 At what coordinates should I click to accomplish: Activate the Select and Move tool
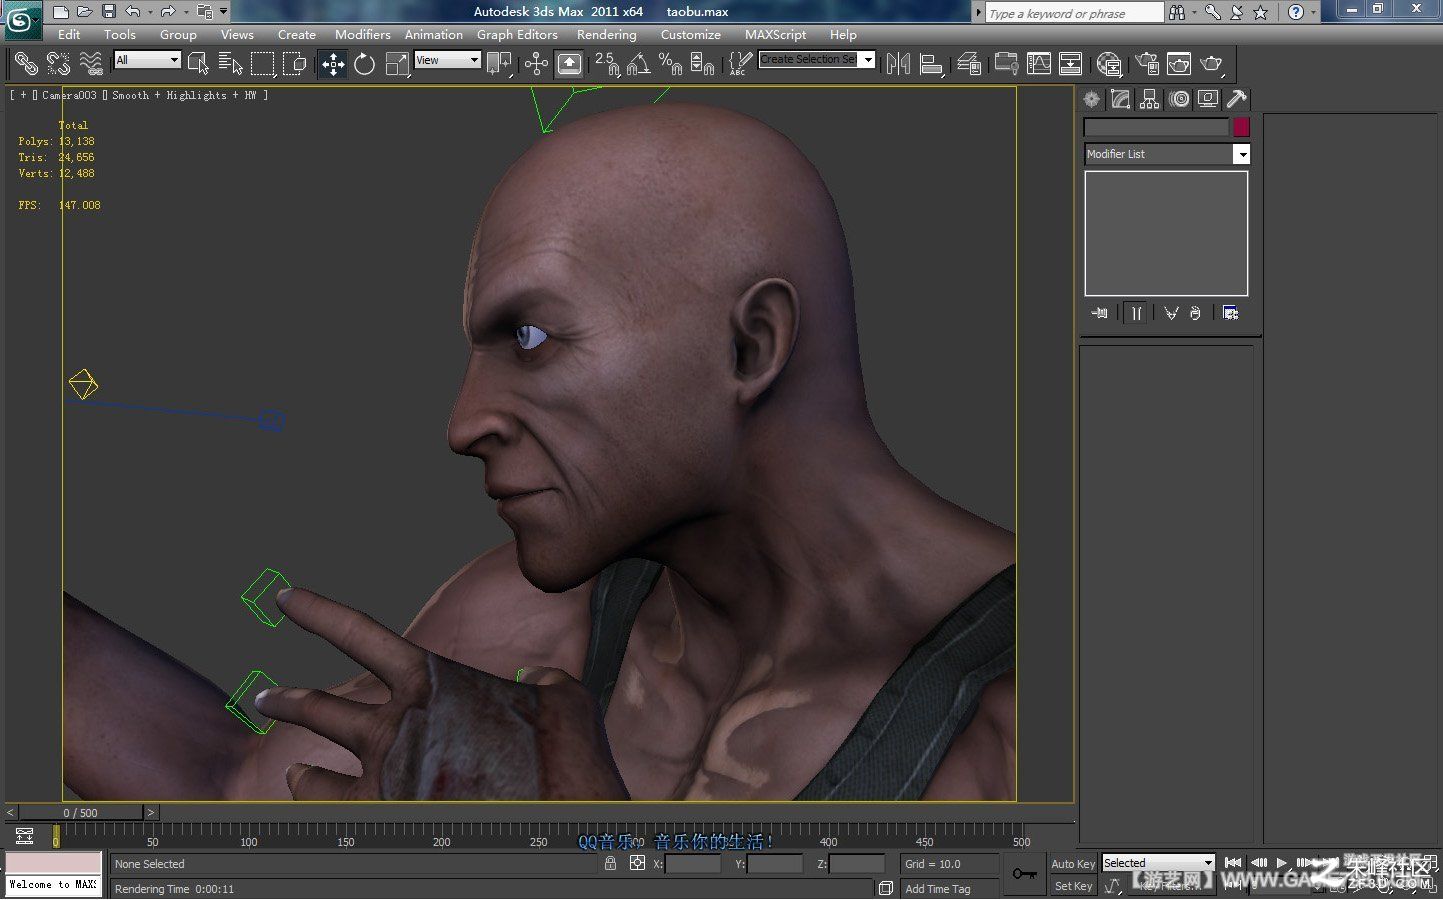(x=333, y=64)
